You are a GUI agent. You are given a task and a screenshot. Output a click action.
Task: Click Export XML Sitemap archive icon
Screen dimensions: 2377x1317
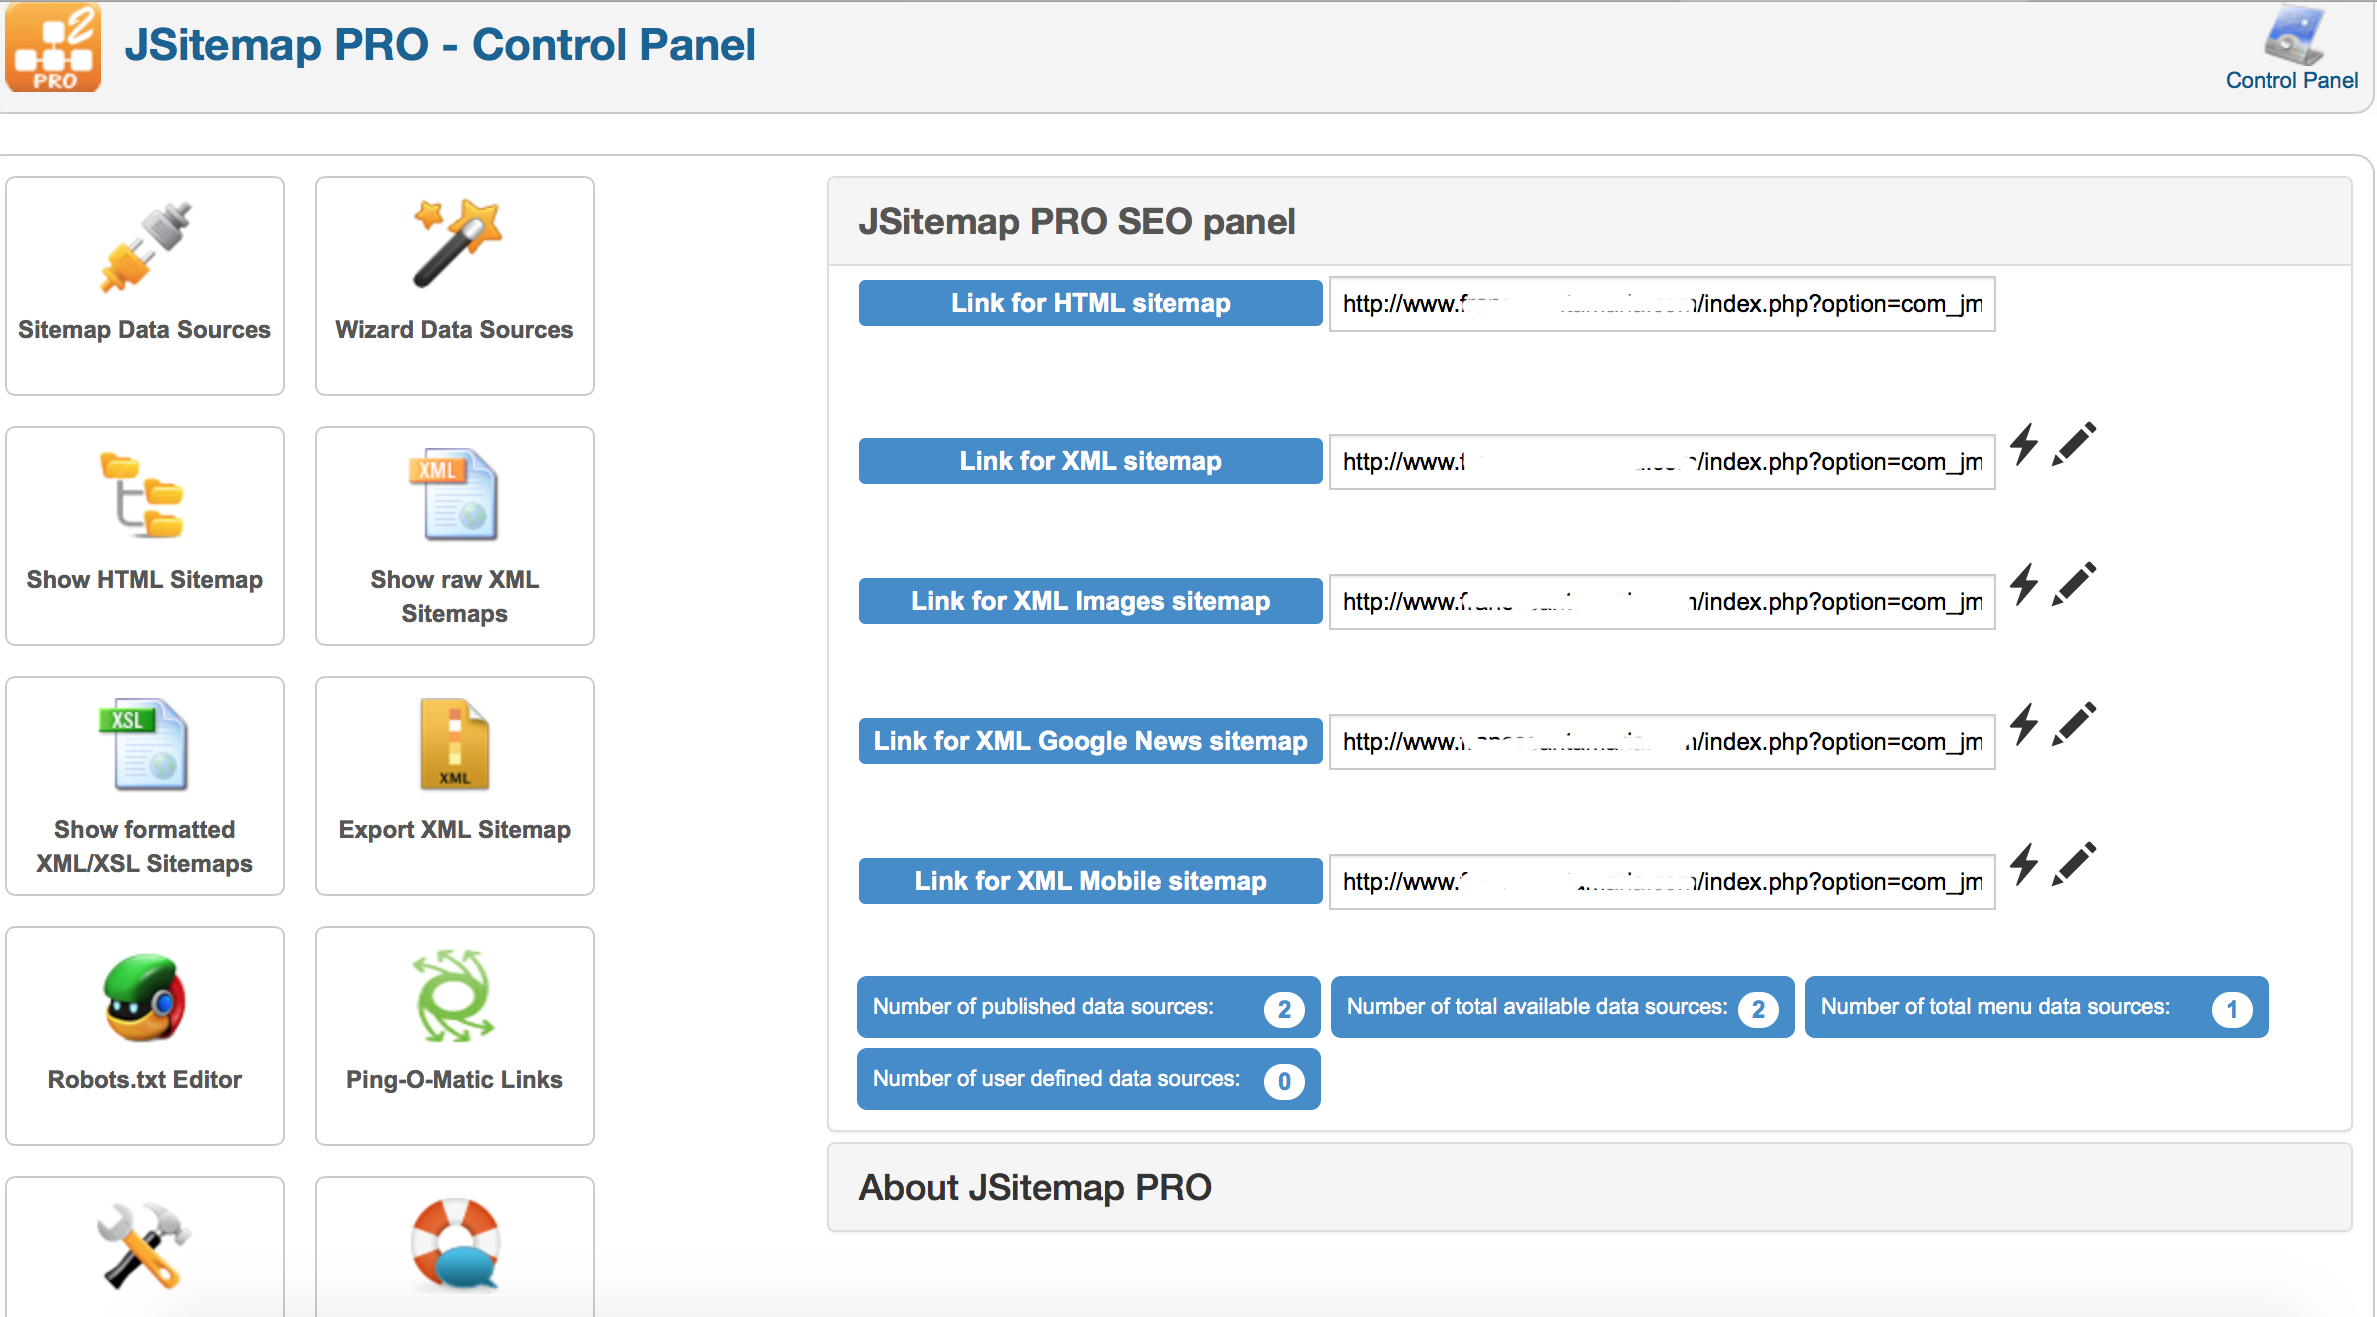coord(455,746)
